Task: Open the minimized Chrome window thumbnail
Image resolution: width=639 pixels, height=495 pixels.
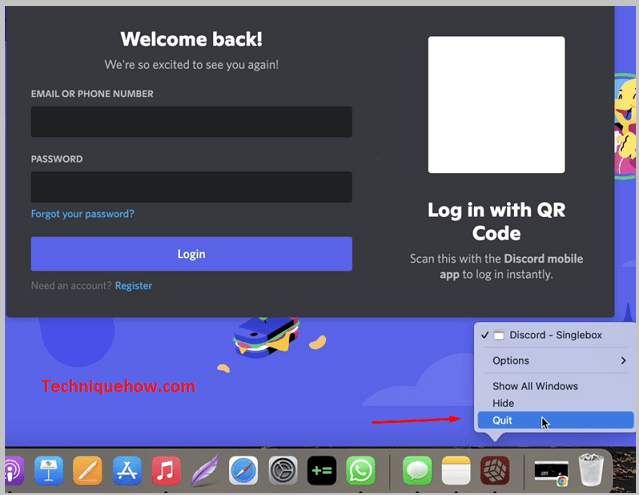Action: pyautogui.click(x=551, y=473)
